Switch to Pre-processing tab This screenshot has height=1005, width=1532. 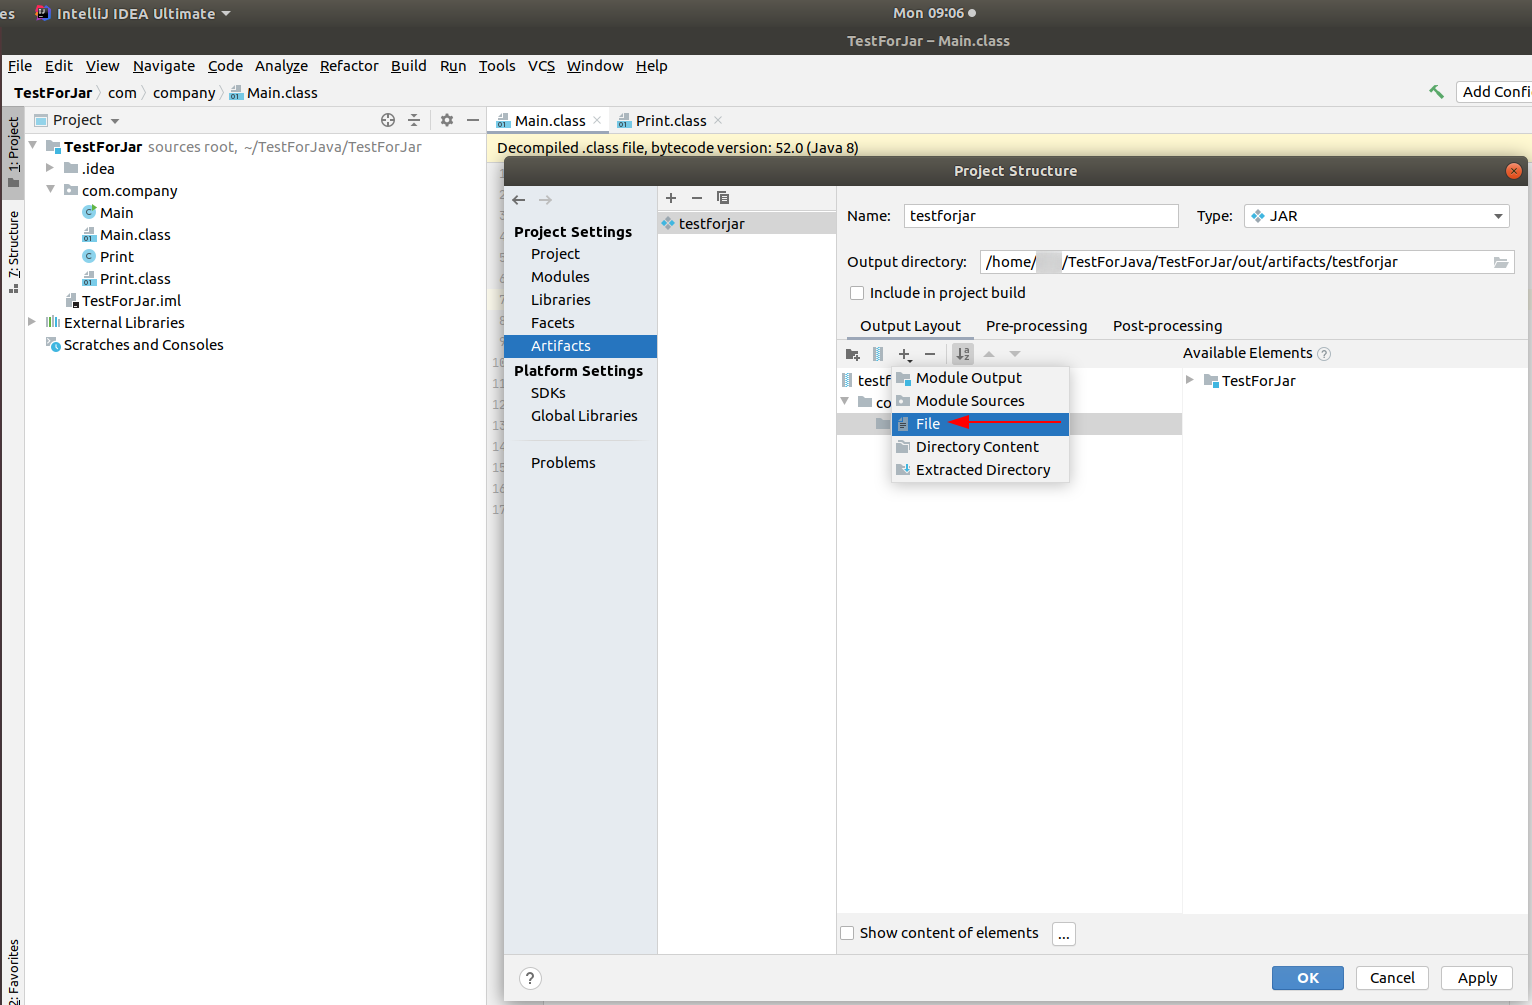tap(1036, 326)
